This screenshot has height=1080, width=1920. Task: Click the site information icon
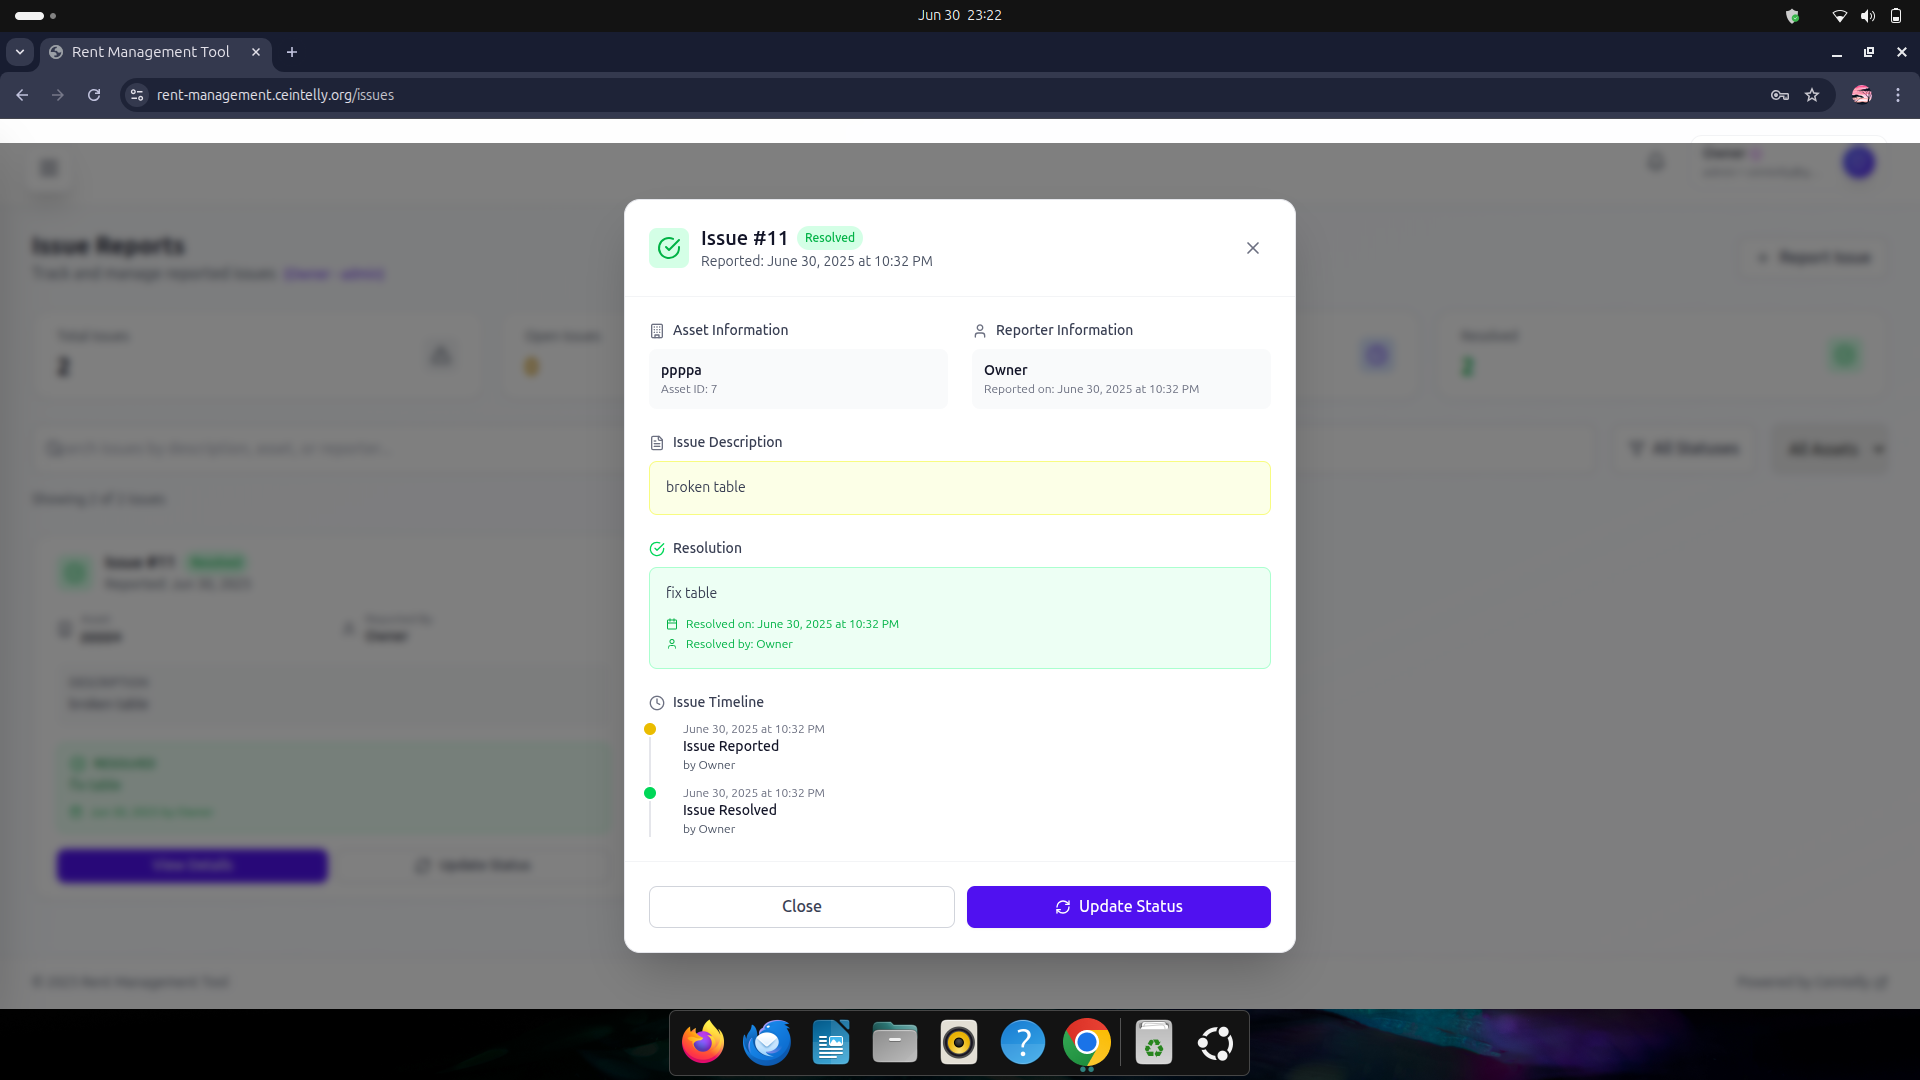click(x=137, y=95)
